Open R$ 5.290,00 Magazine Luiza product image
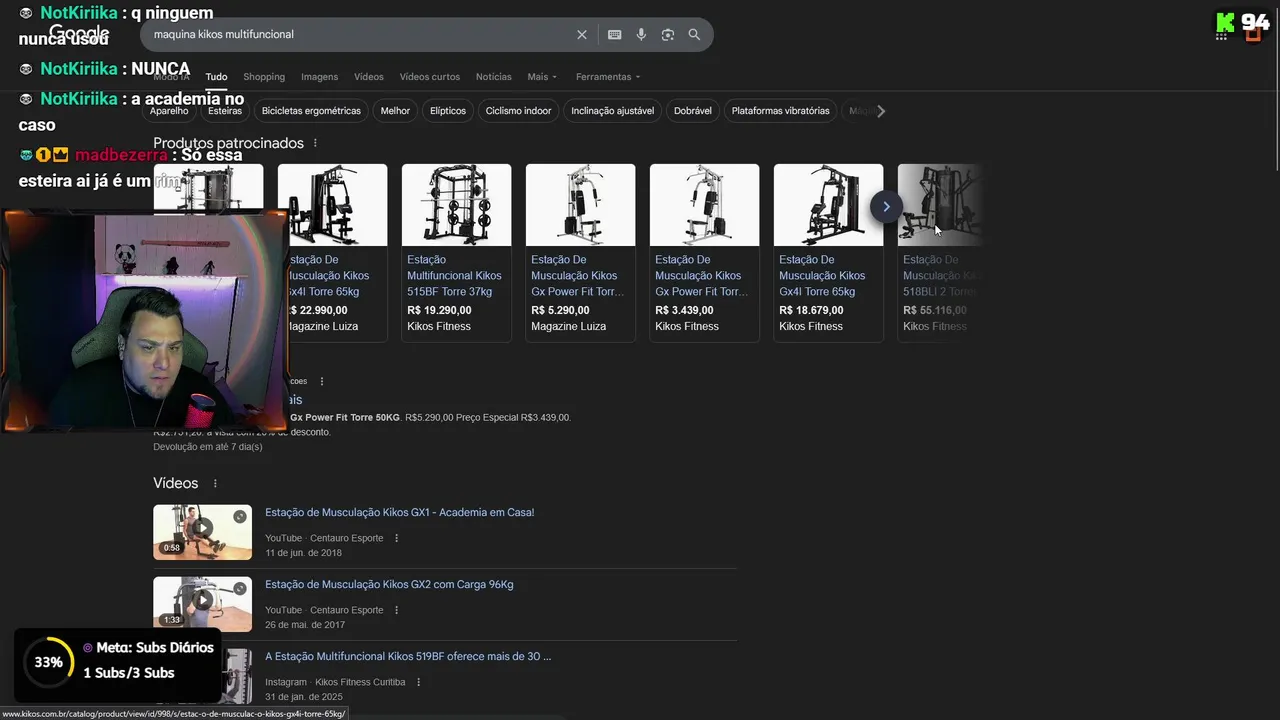 pos(580,205)
